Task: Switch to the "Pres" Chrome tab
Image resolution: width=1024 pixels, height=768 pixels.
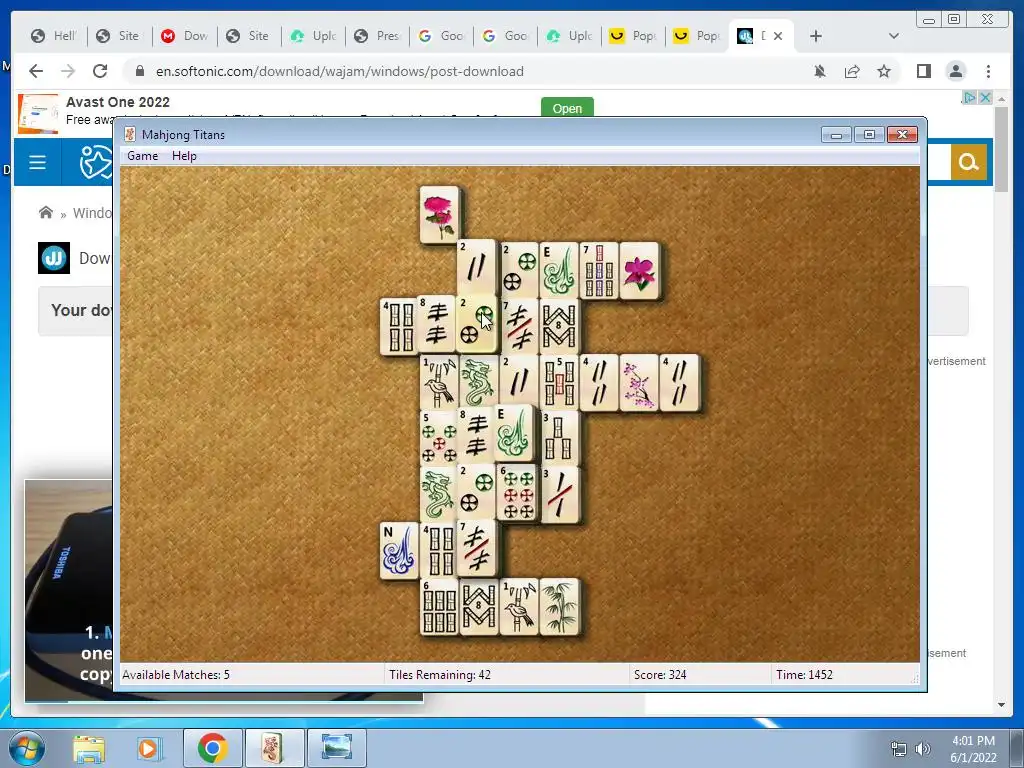Action: coord(377,36)
